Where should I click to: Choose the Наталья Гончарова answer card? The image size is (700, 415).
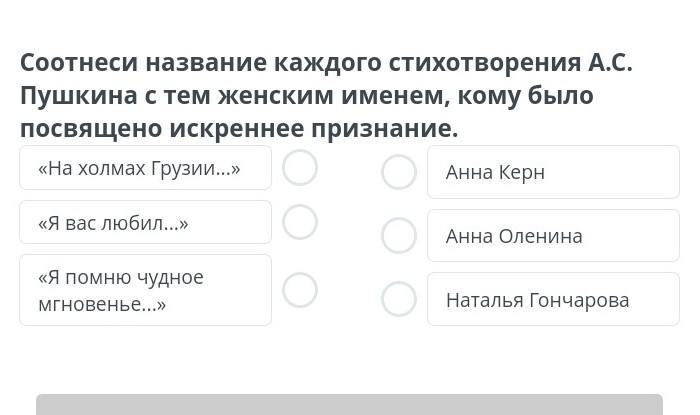553,299
